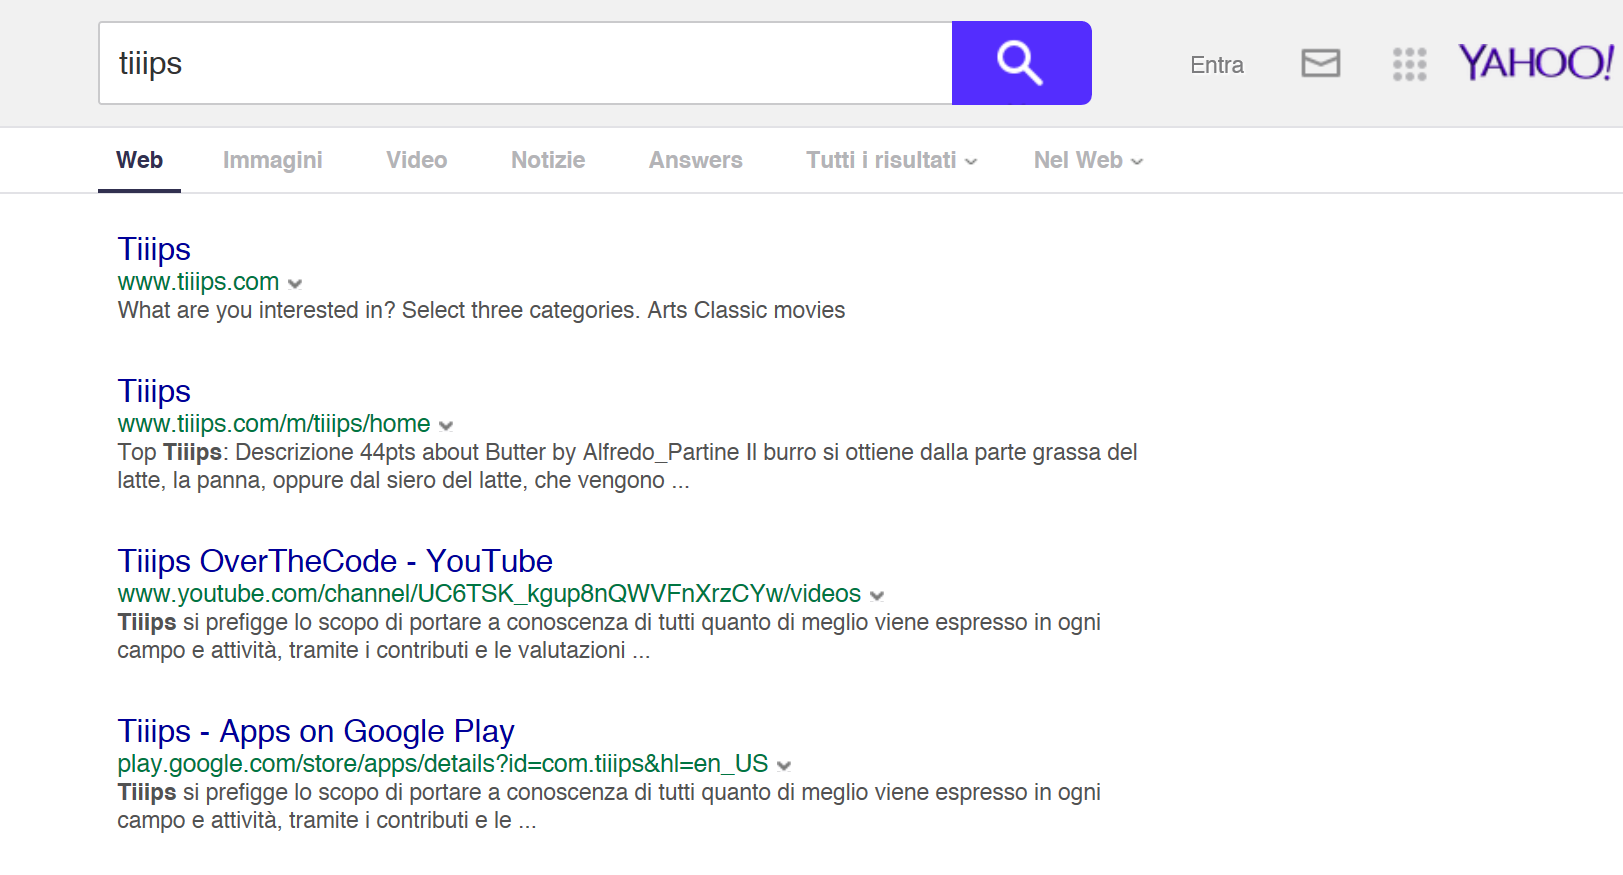Go to Yahoo home via logo
This screenshot has width=1623, height=875.
tap(1534, 63)
